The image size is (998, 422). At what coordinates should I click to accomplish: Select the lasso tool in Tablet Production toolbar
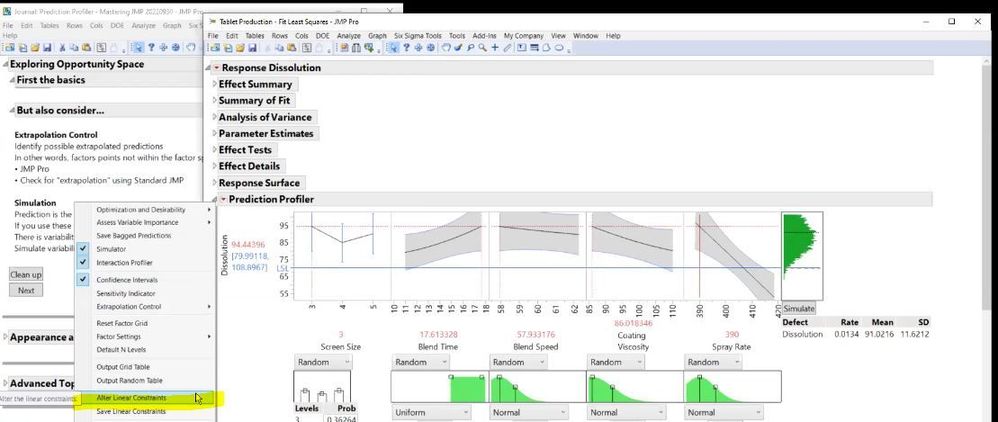470,48
